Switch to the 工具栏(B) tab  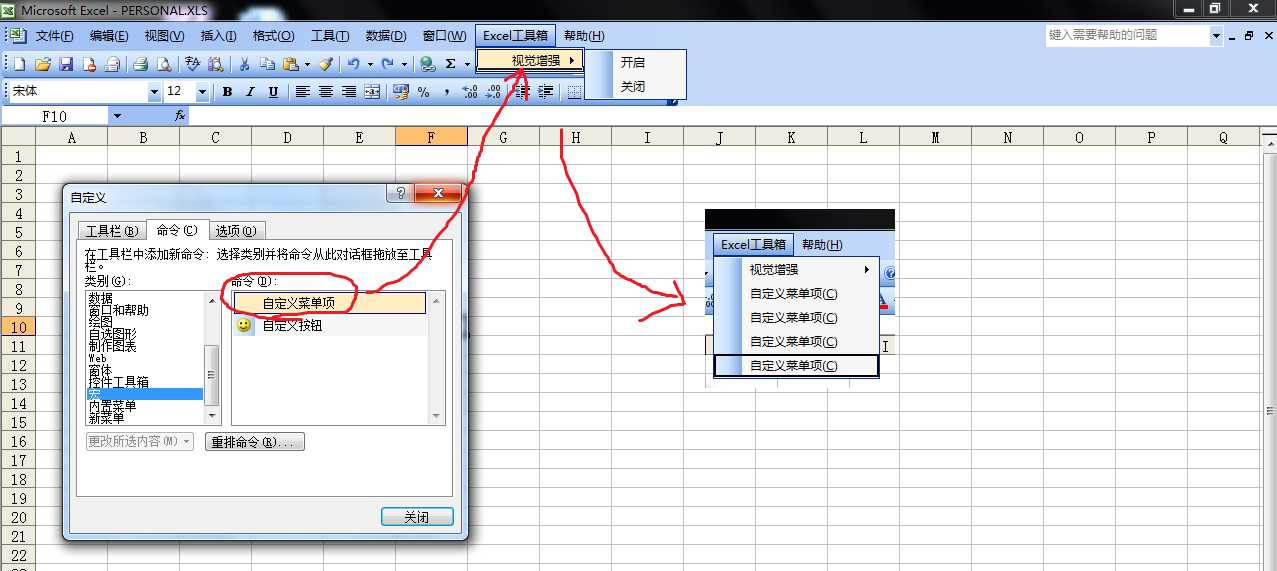point(111,231)
